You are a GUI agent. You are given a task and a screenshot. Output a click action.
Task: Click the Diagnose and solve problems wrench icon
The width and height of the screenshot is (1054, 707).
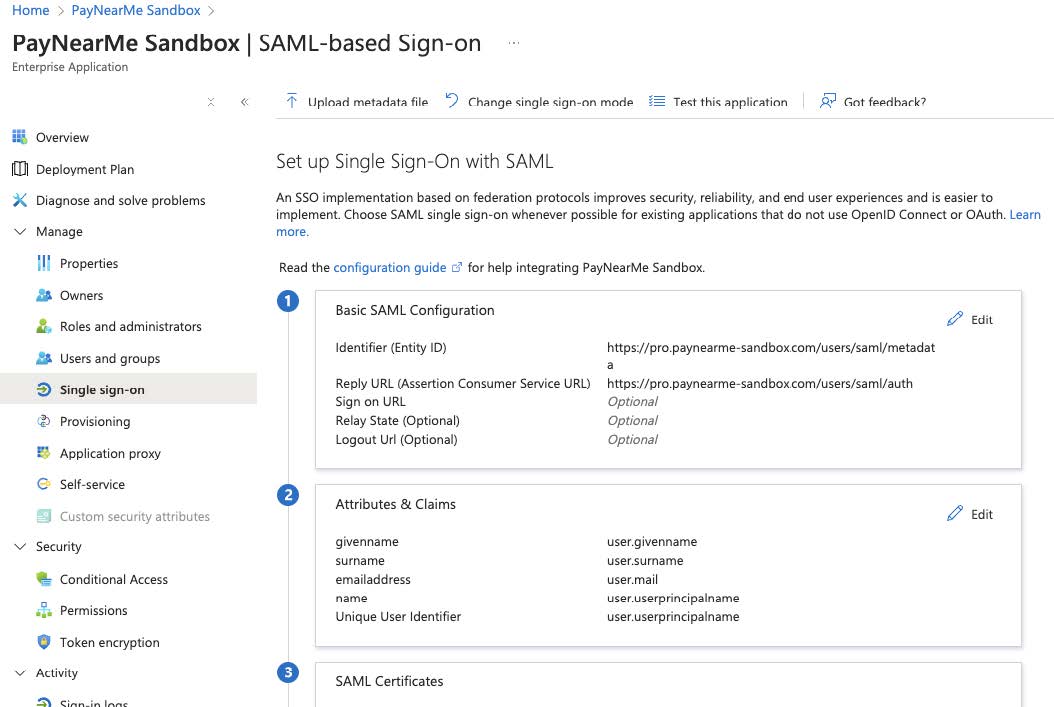(19, 200)
